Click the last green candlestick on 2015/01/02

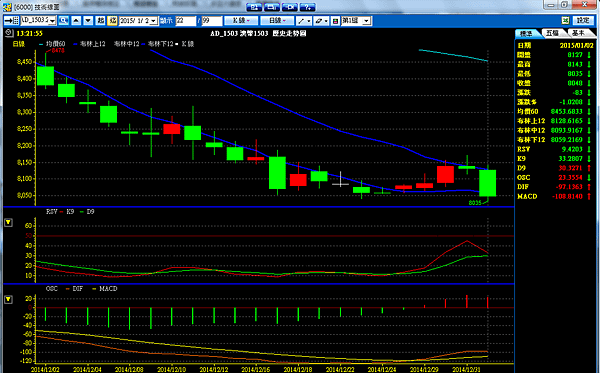click(x=488, y=183)
